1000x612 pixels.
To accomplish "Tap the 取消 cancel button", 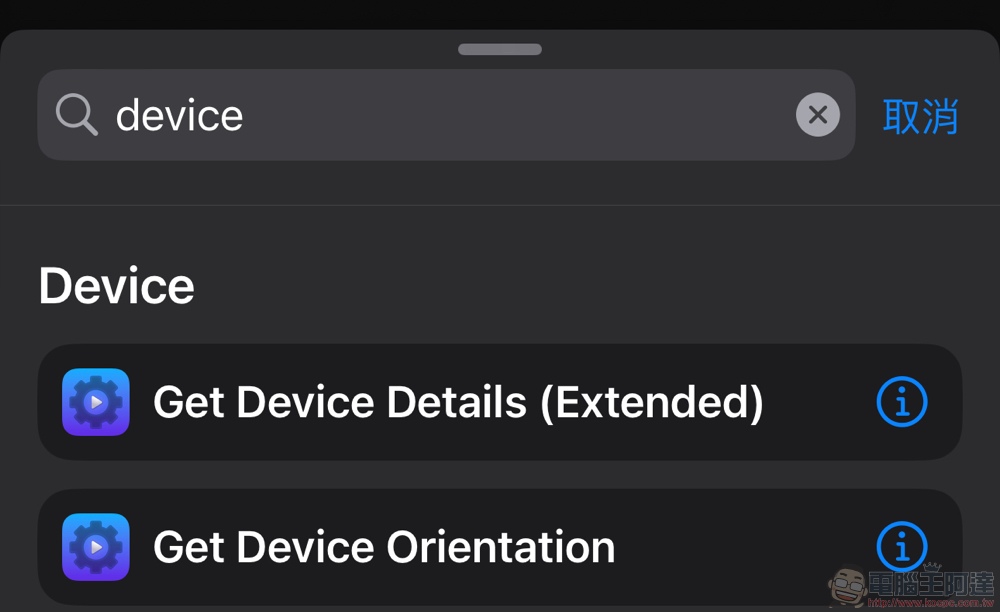I will click(920, 116).
